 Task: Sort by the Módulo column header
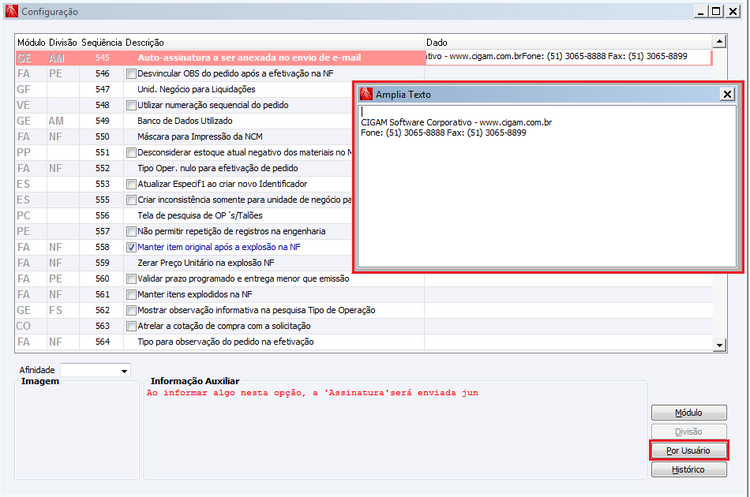[x=31, y=43]
